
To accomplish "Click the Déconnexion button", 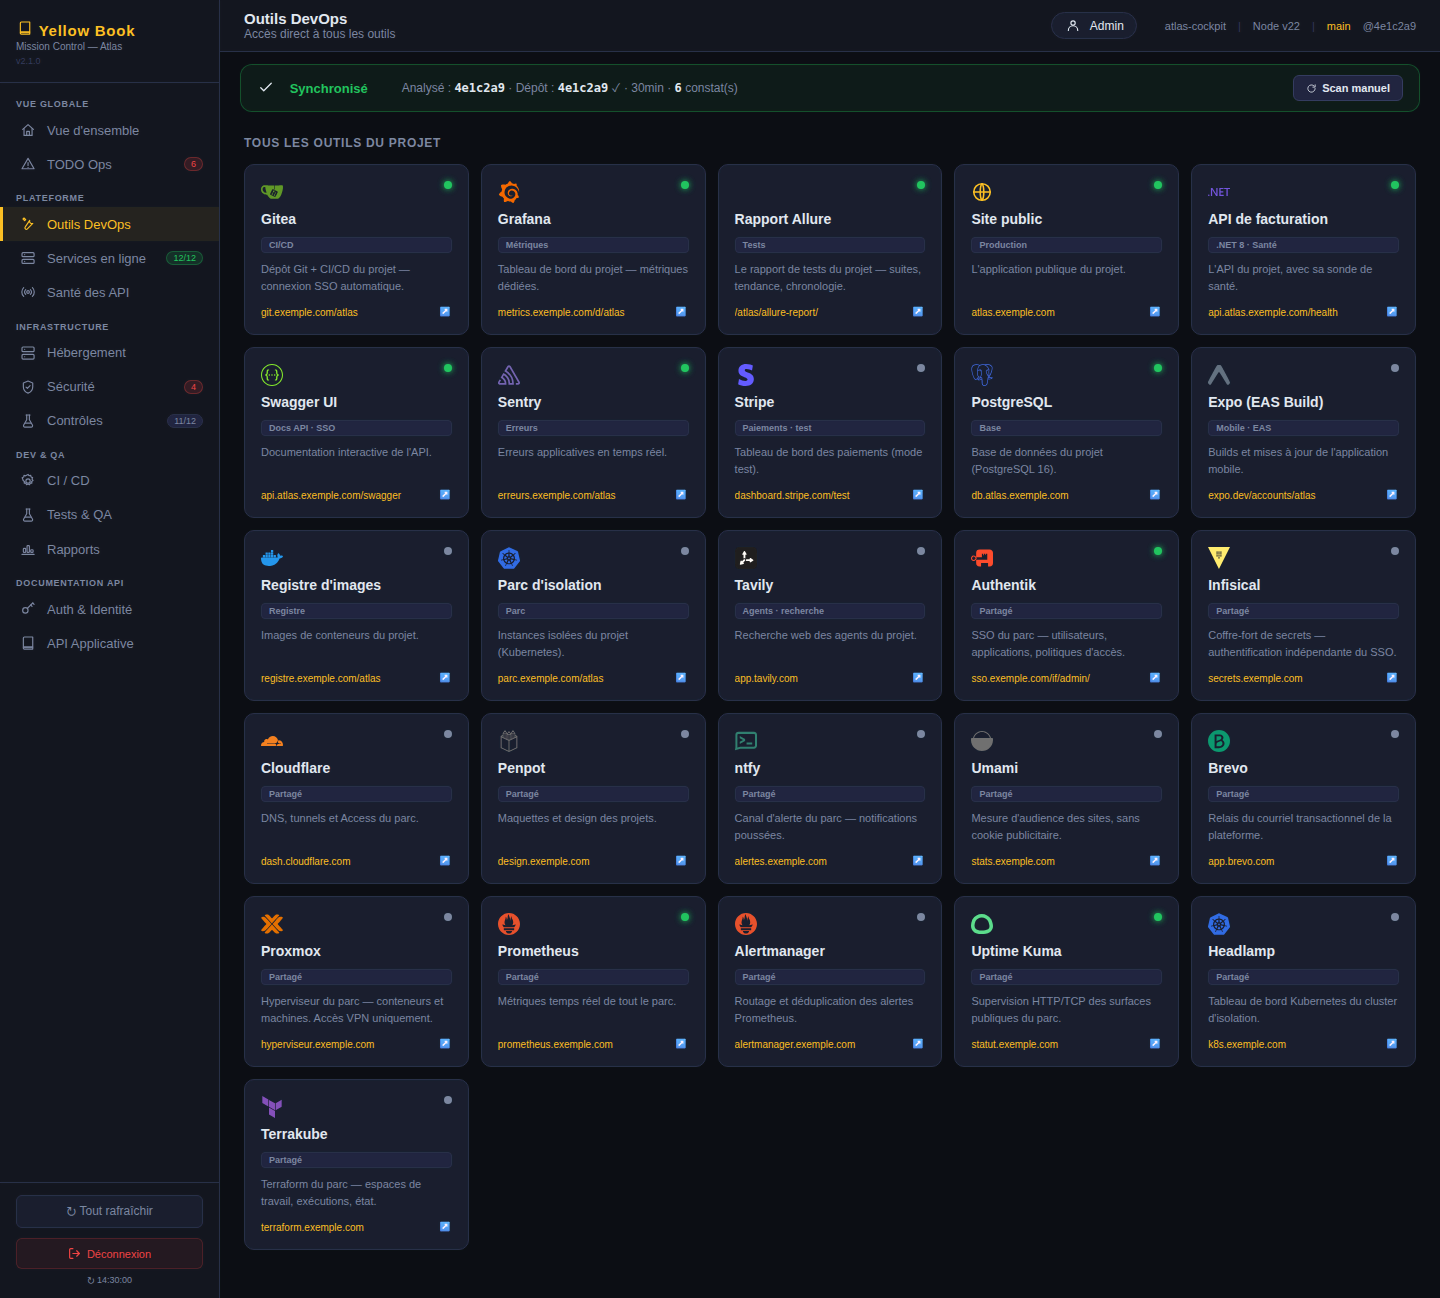I will click(110, 1254).
